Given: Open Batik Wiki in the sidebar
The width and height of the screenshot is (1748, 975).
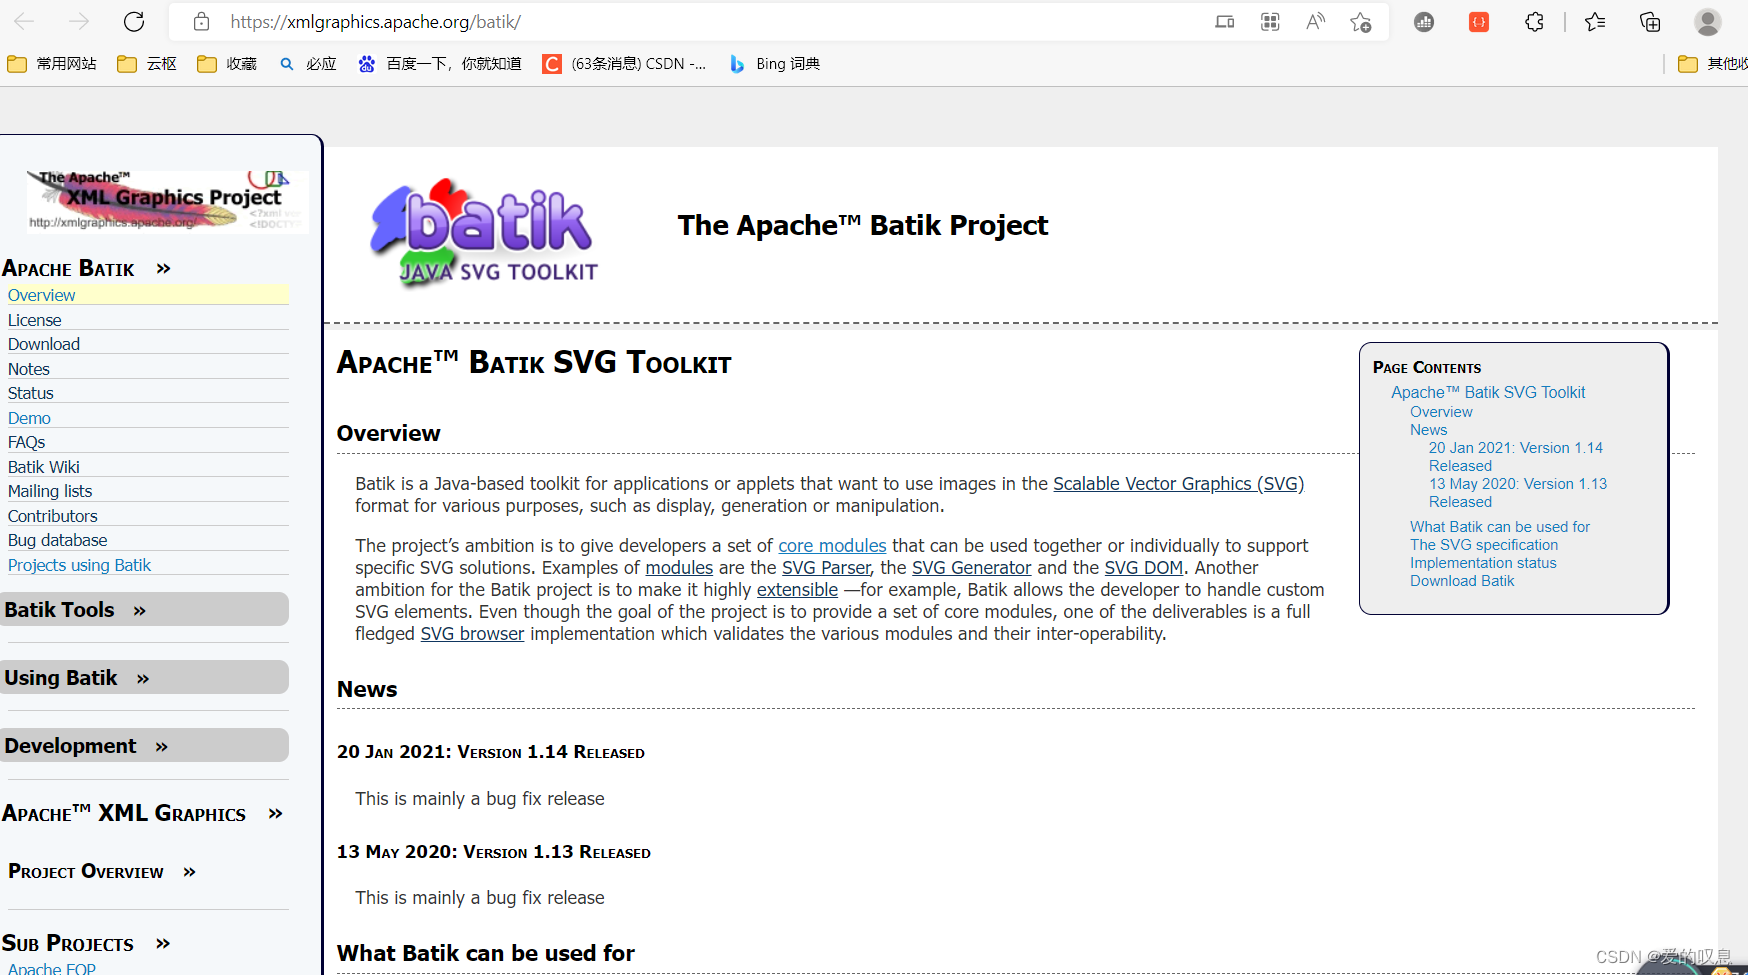Looking at the screenshot, I should pos(44,467).
